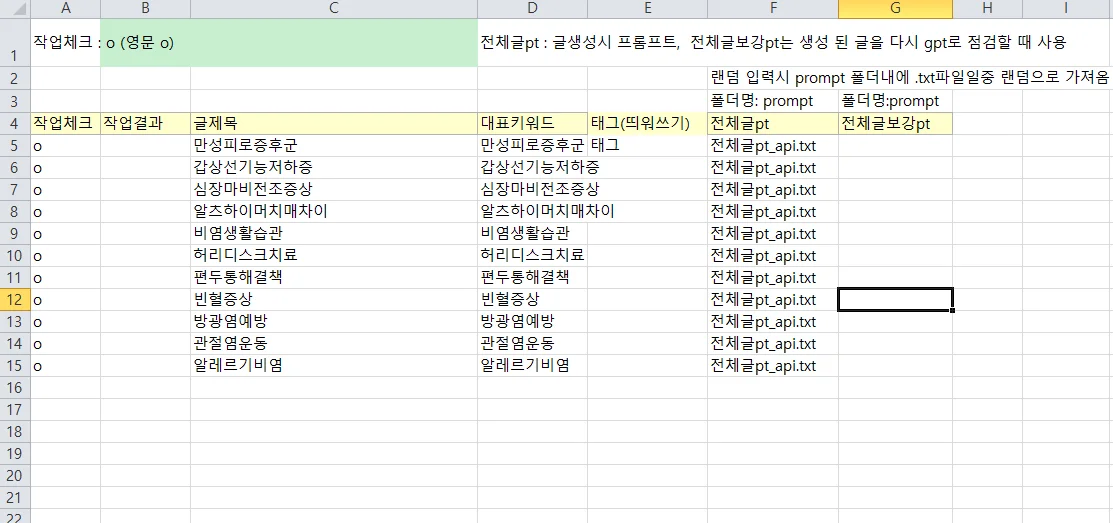The width and height of the screenshot is (1113, 523).
Task: Select column B header
Action: 146,8
